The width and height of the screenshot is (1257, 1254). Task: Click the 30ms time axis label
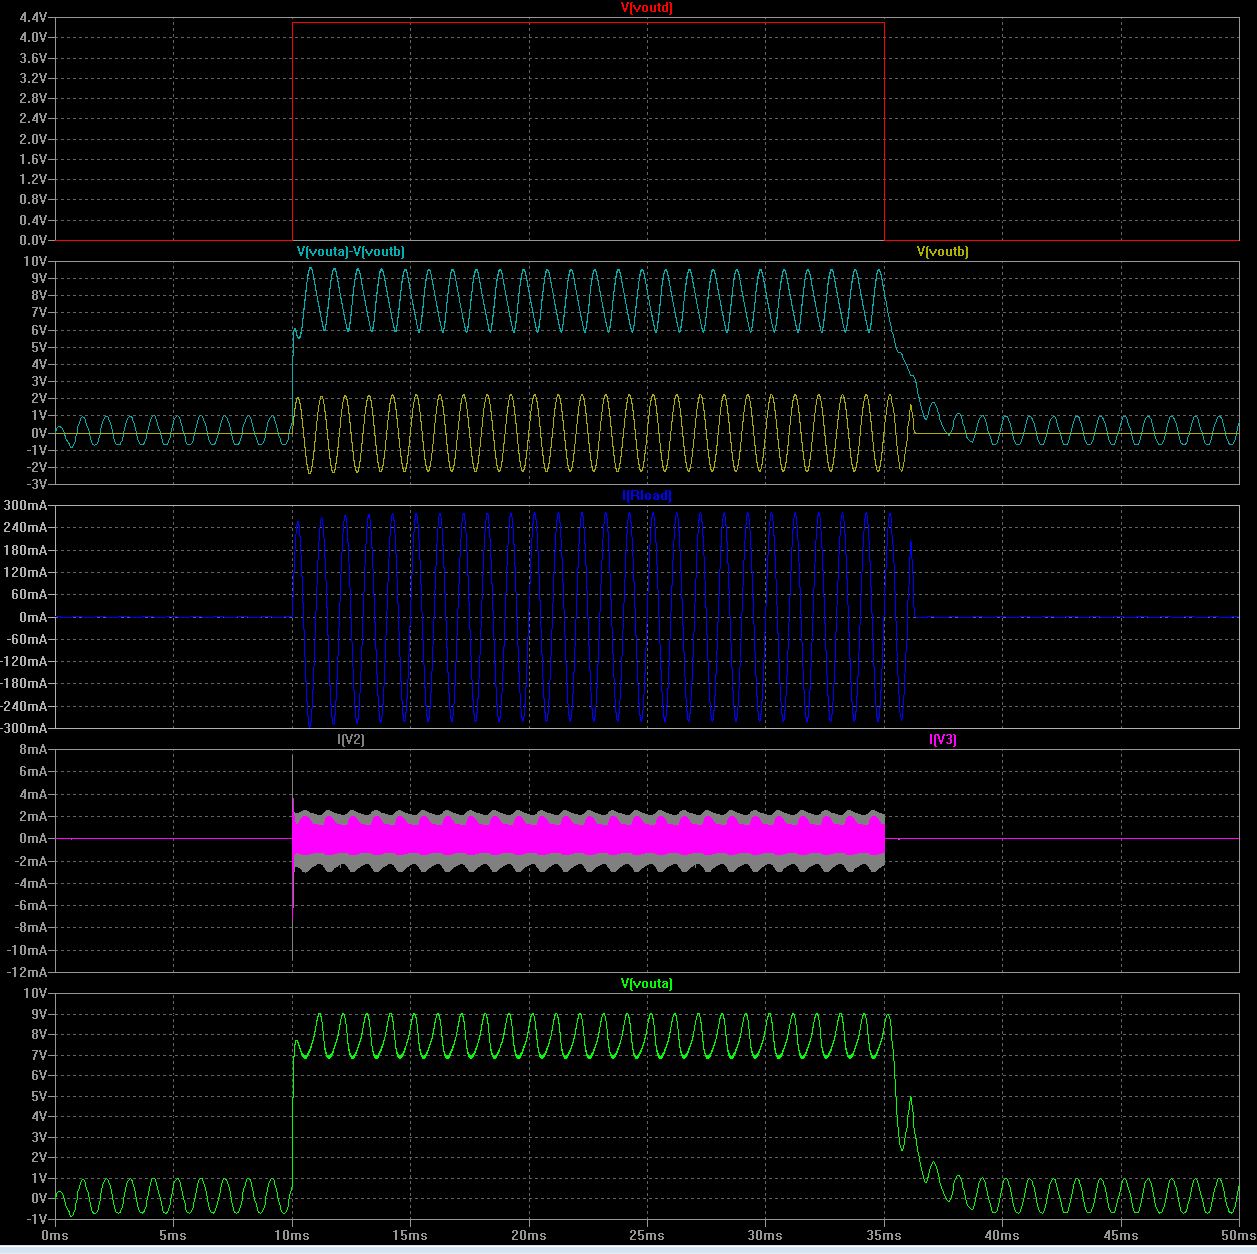pos(765,1236)
